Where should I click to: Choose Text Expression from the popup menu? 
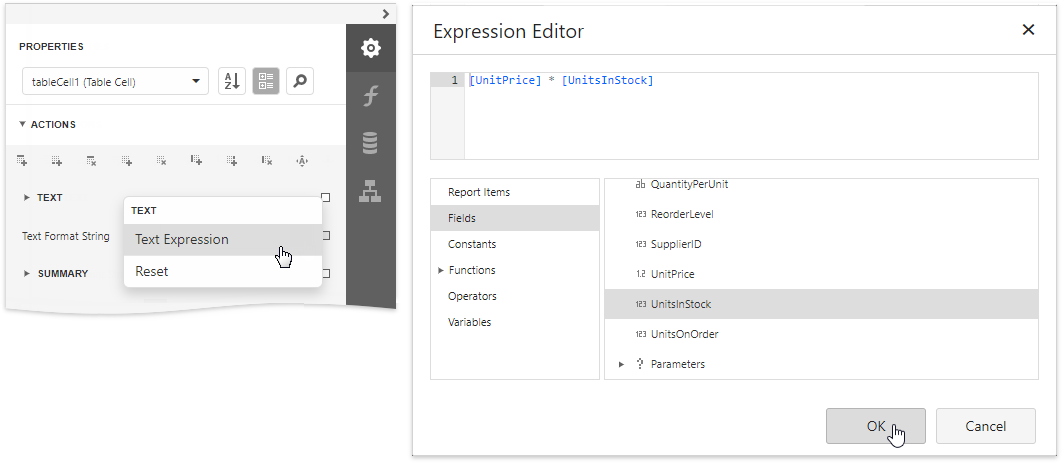(182, 240)
